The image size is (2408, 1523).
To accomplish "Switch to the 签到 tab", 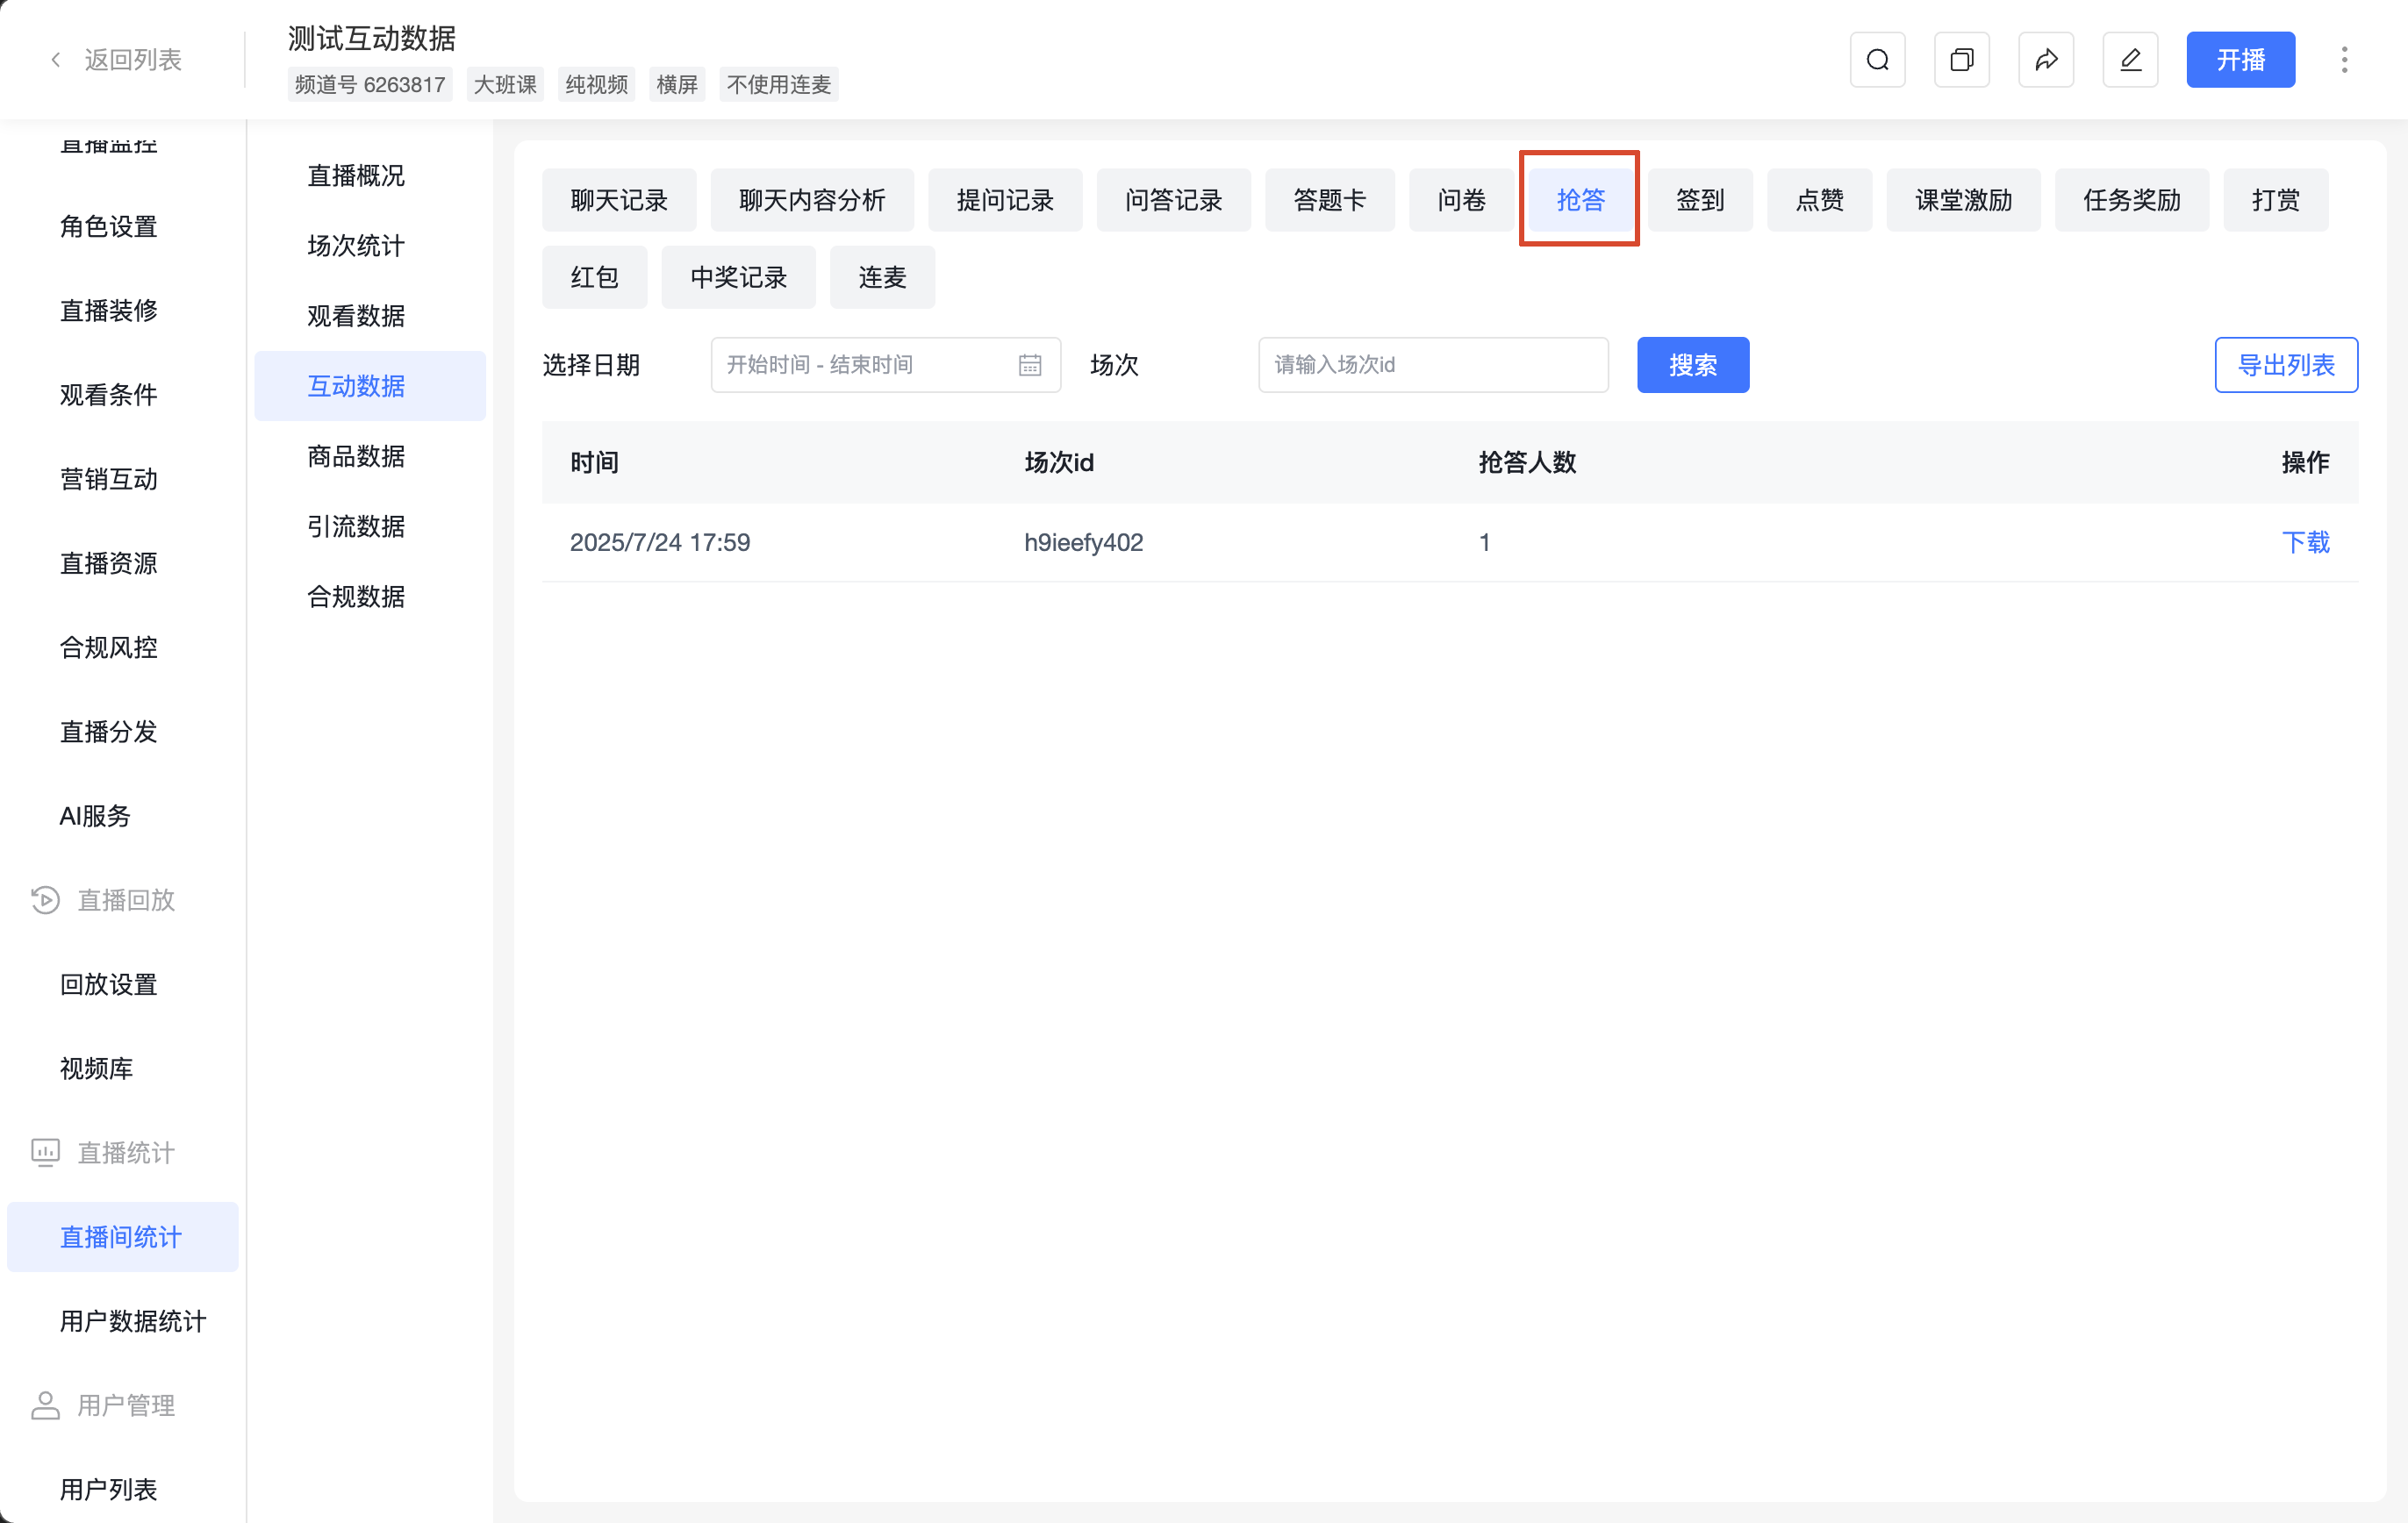I will click(1700, 200).
